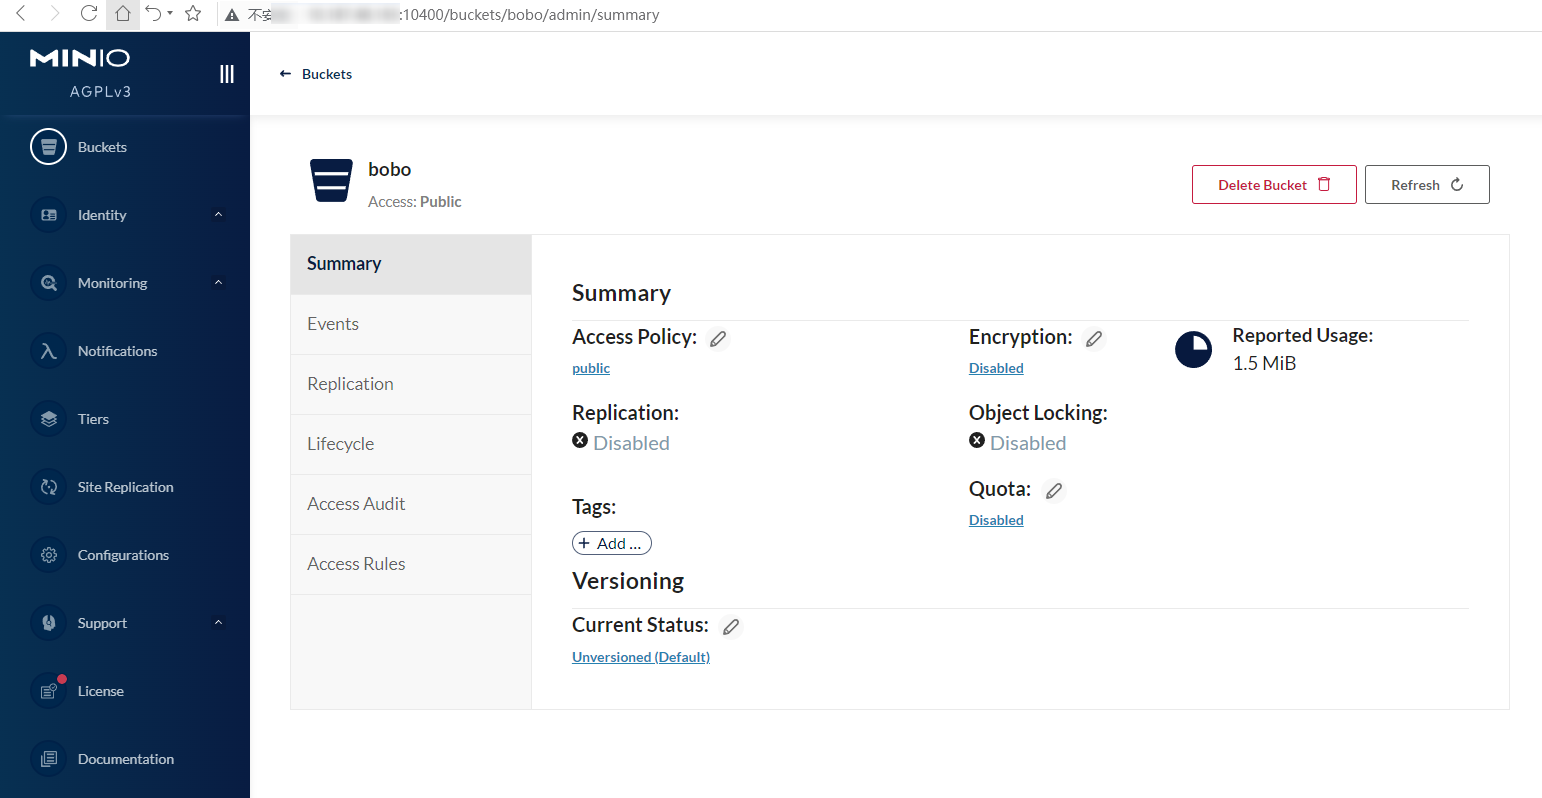Open the Site Replication page
Image resolution: width=1542 pixels, height=798 pixels.
coord(125,487)
